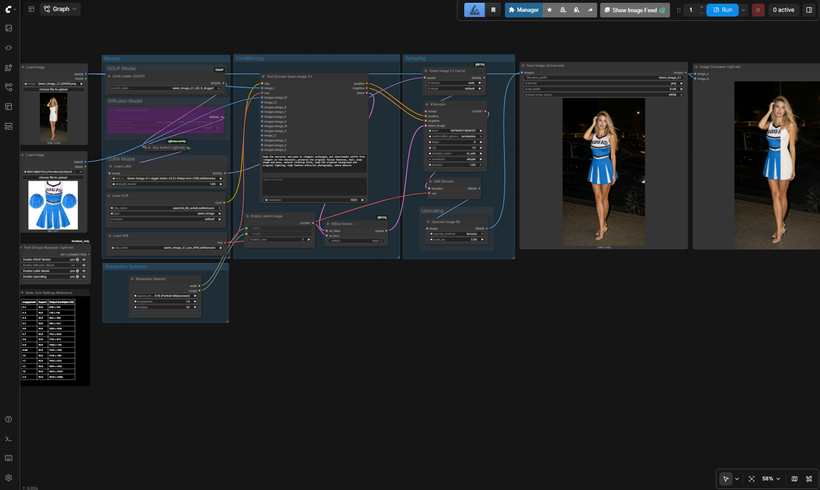Toggle link visibility icon in bottom toolbar
This screenshot has height=490, width=820.
click(x=809, y=478)
